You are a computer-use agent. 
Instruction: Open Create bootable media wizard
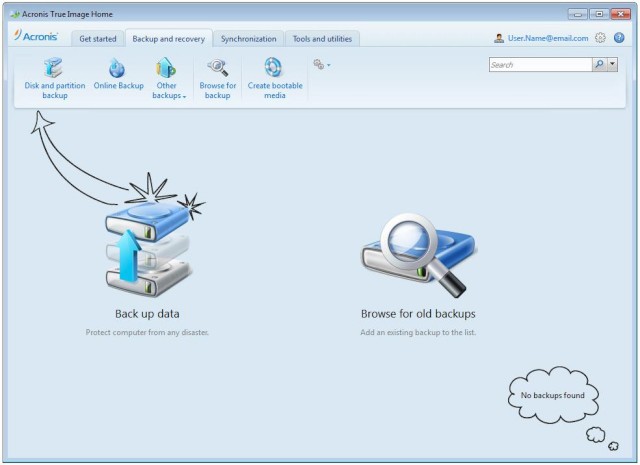click(x=275, y=79)
